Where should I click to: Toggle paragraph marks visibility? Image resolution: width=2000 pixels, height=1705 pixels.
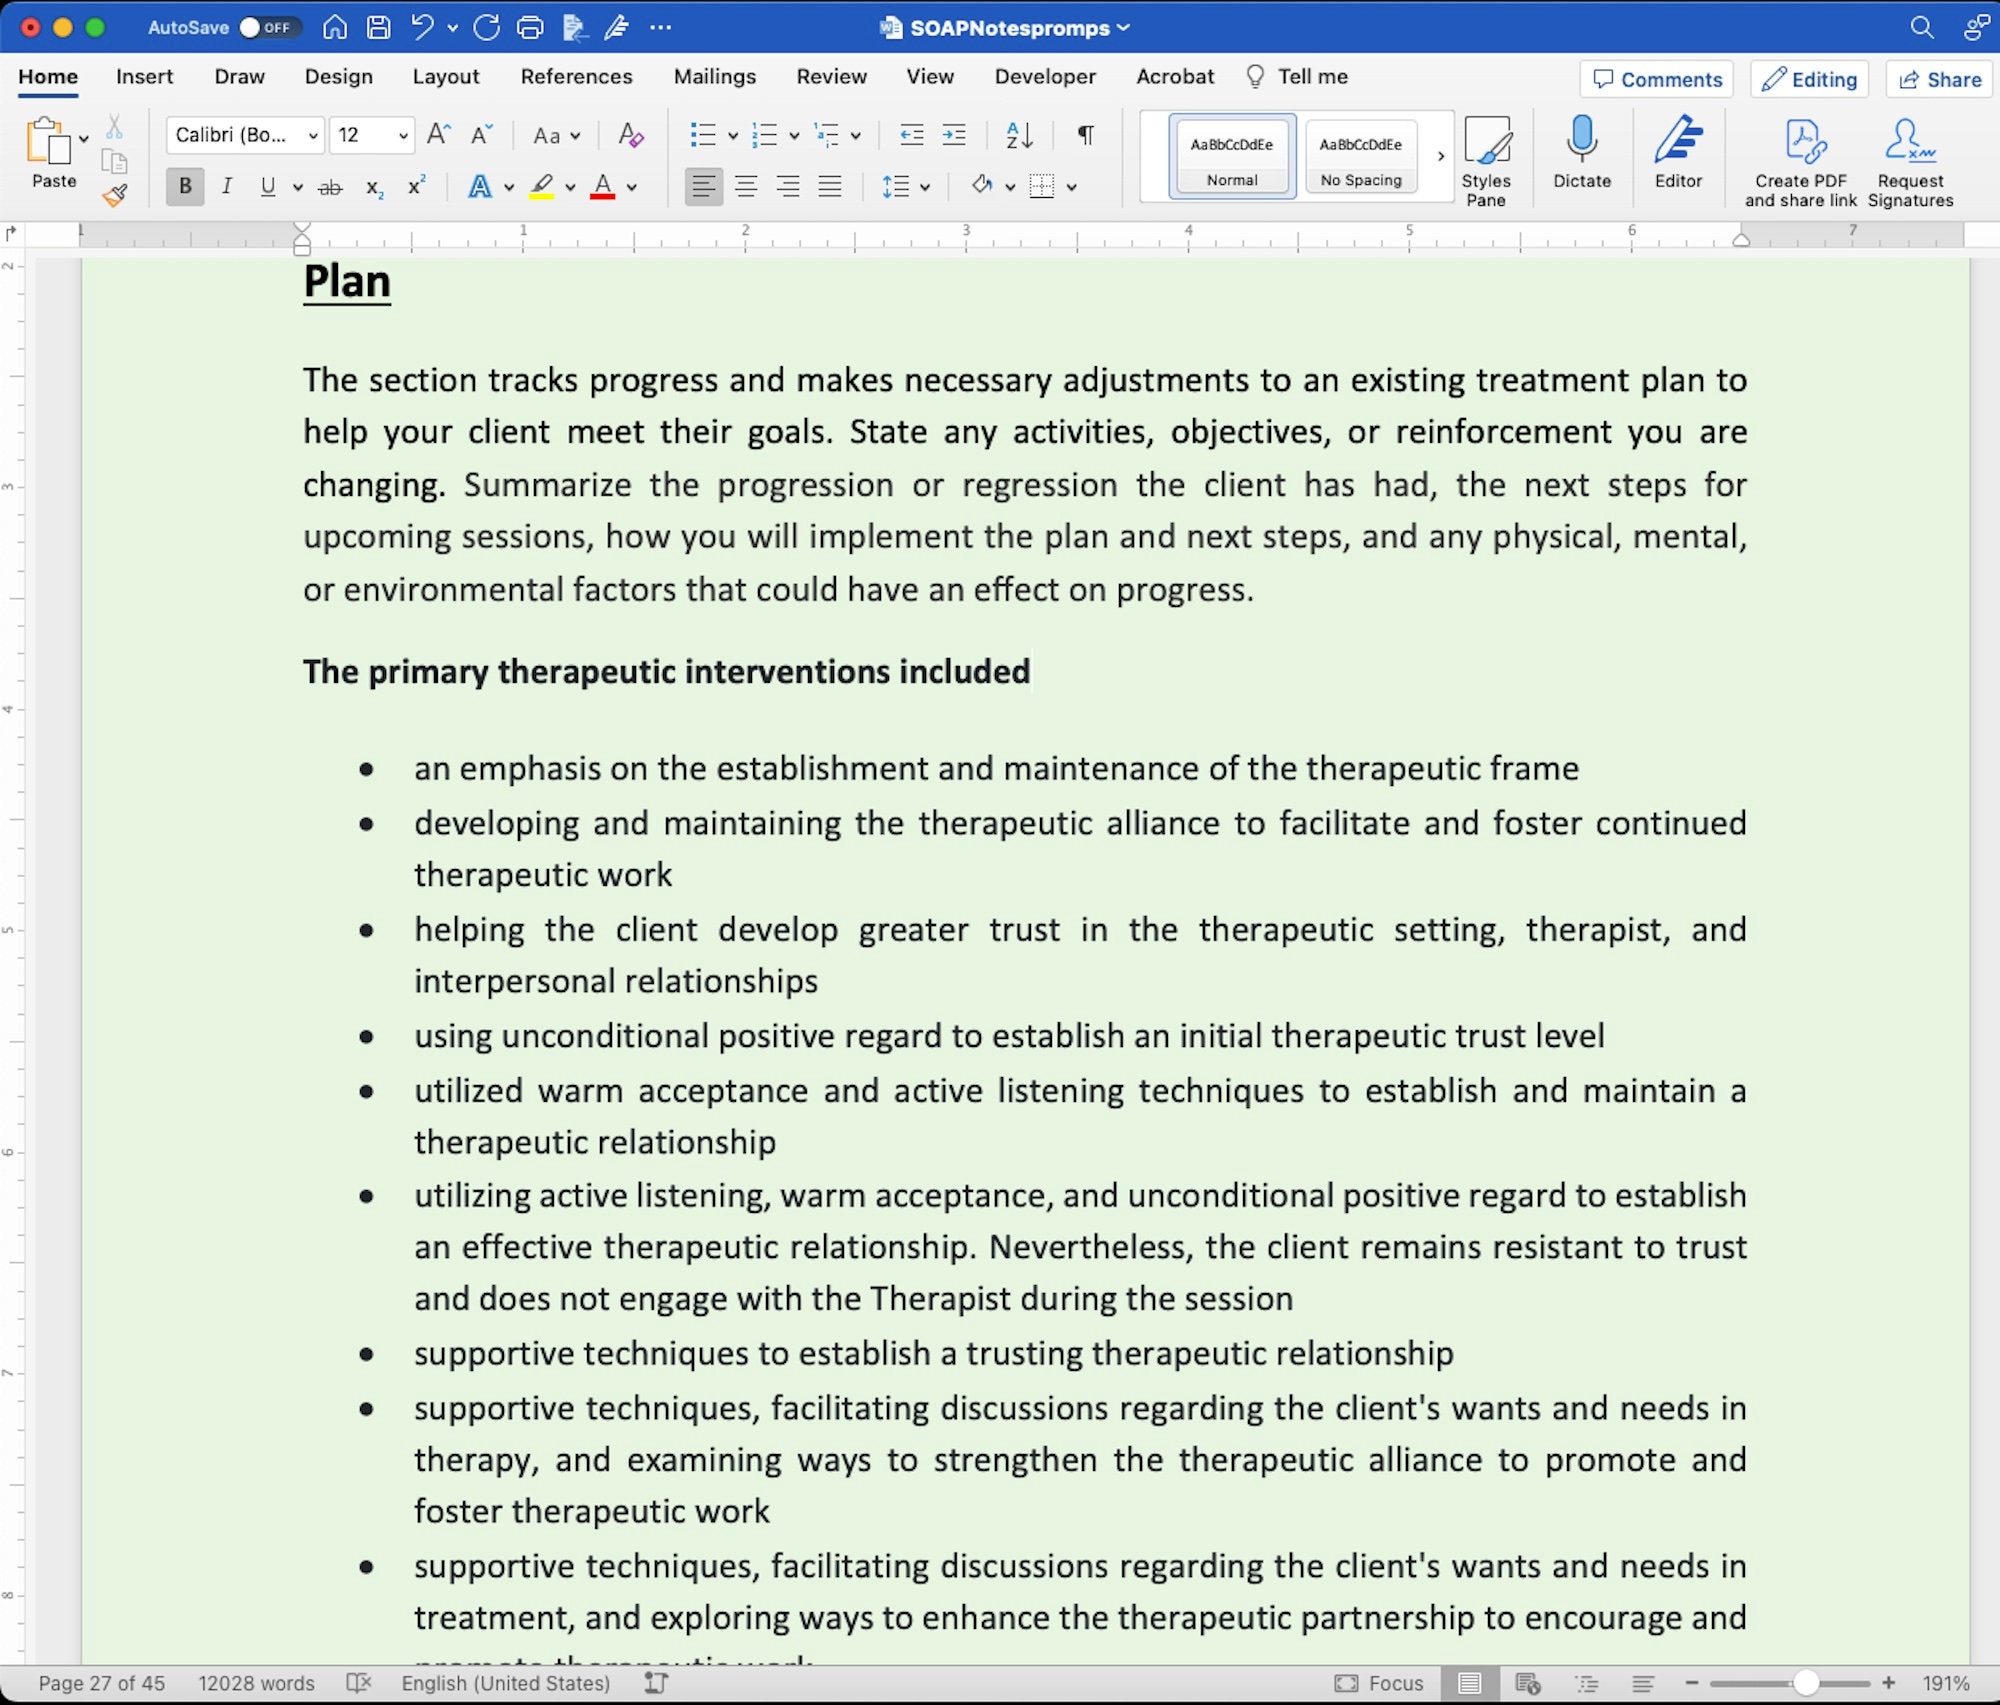point(1086,135)
